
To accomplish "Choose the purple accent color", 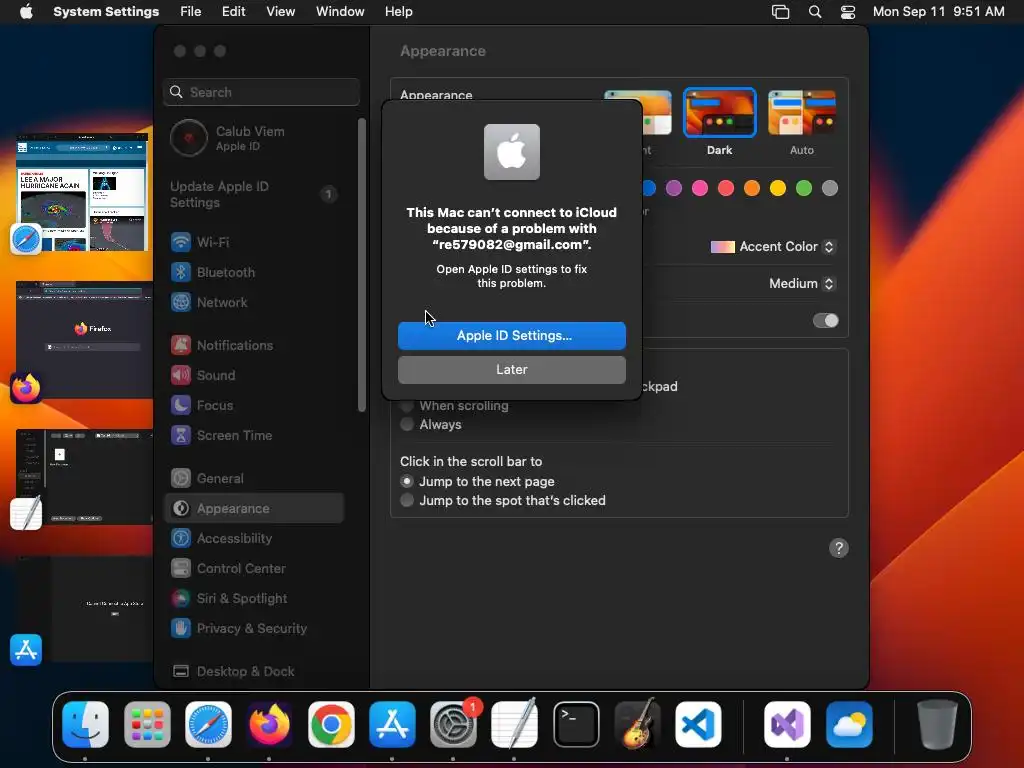I will 674,189.
